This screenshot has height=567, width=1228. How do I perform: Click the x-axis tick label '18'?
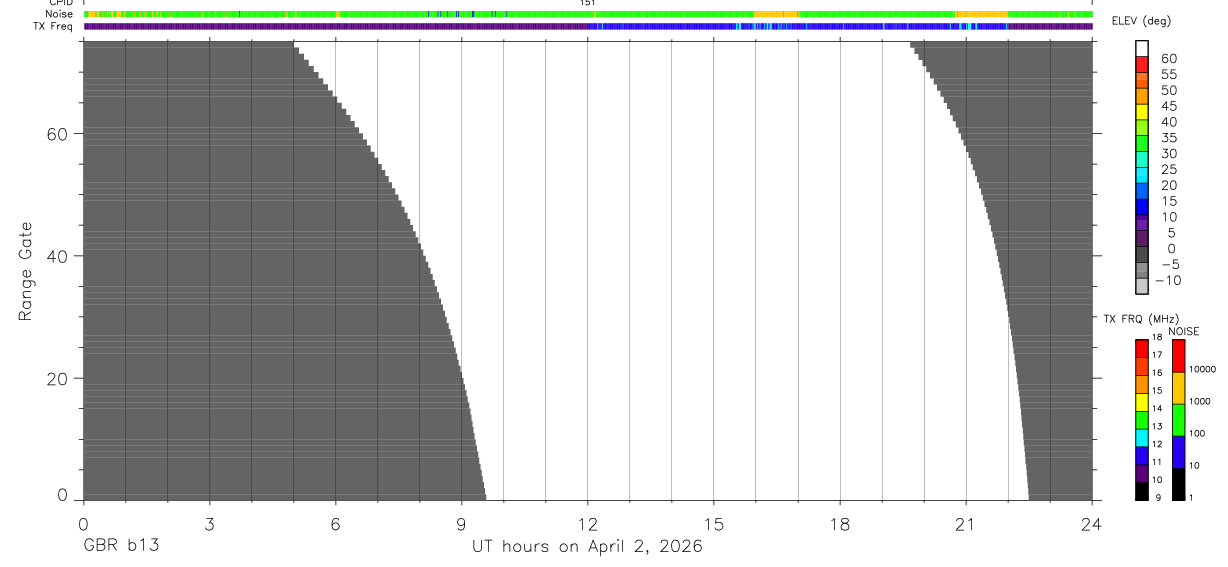pos(839,524)
